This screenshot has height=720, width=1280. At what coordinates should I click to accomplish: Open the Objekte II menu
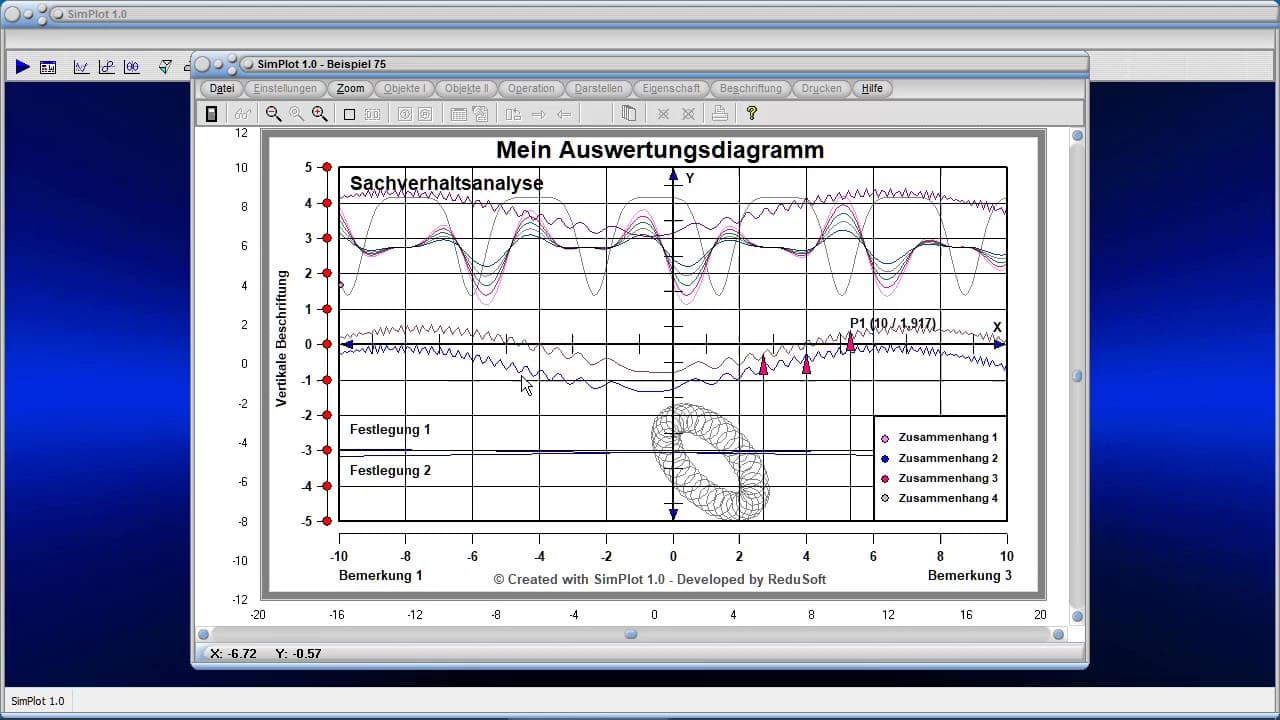466,88
